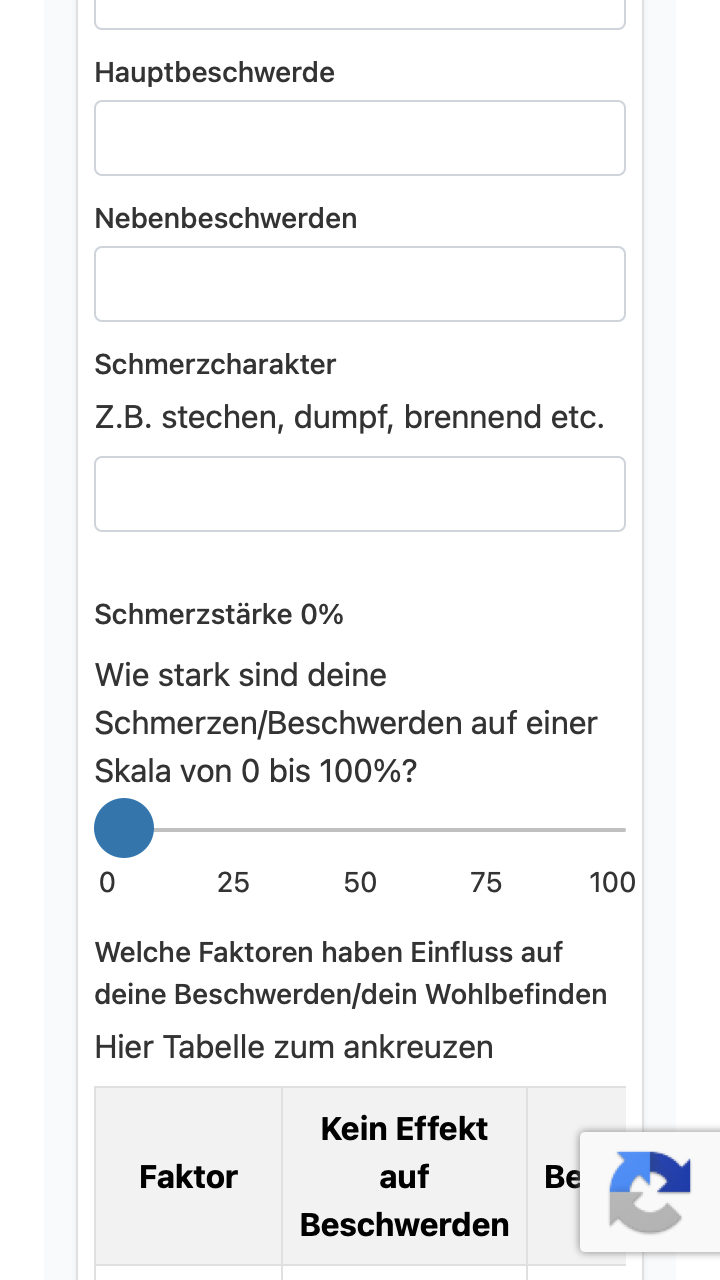Click the Welche Faktoren haben Einfluss heading

(351, 973)
